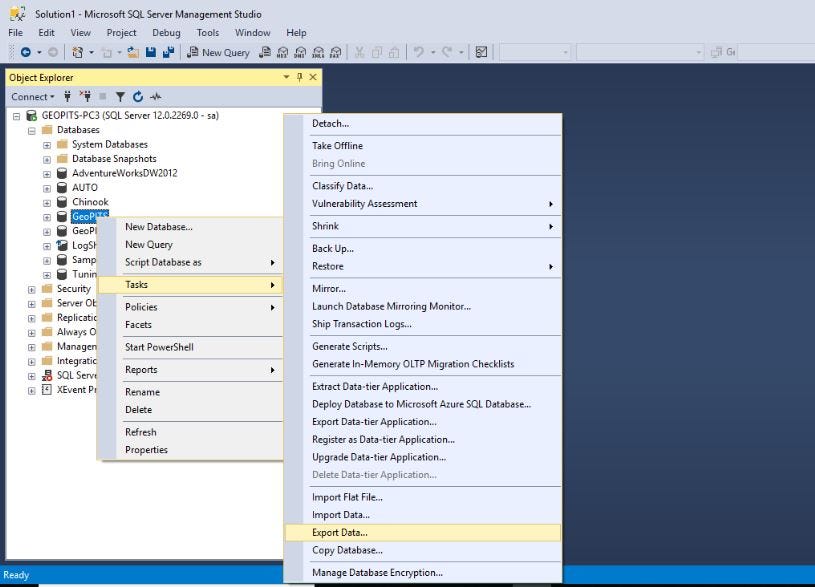Viewport: 815px width, 587px height.
Task: Expand the AdventureWorksDW2012 database node
Action: click(47, 174)
